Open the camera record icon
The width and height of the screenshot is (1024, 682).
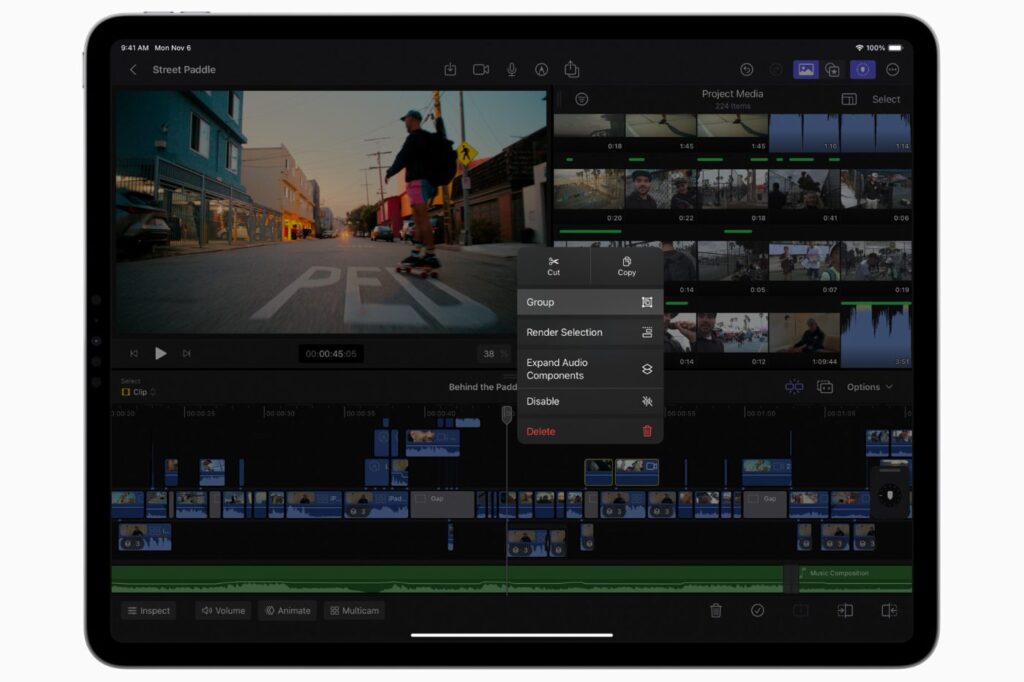[x=481, y=69]
